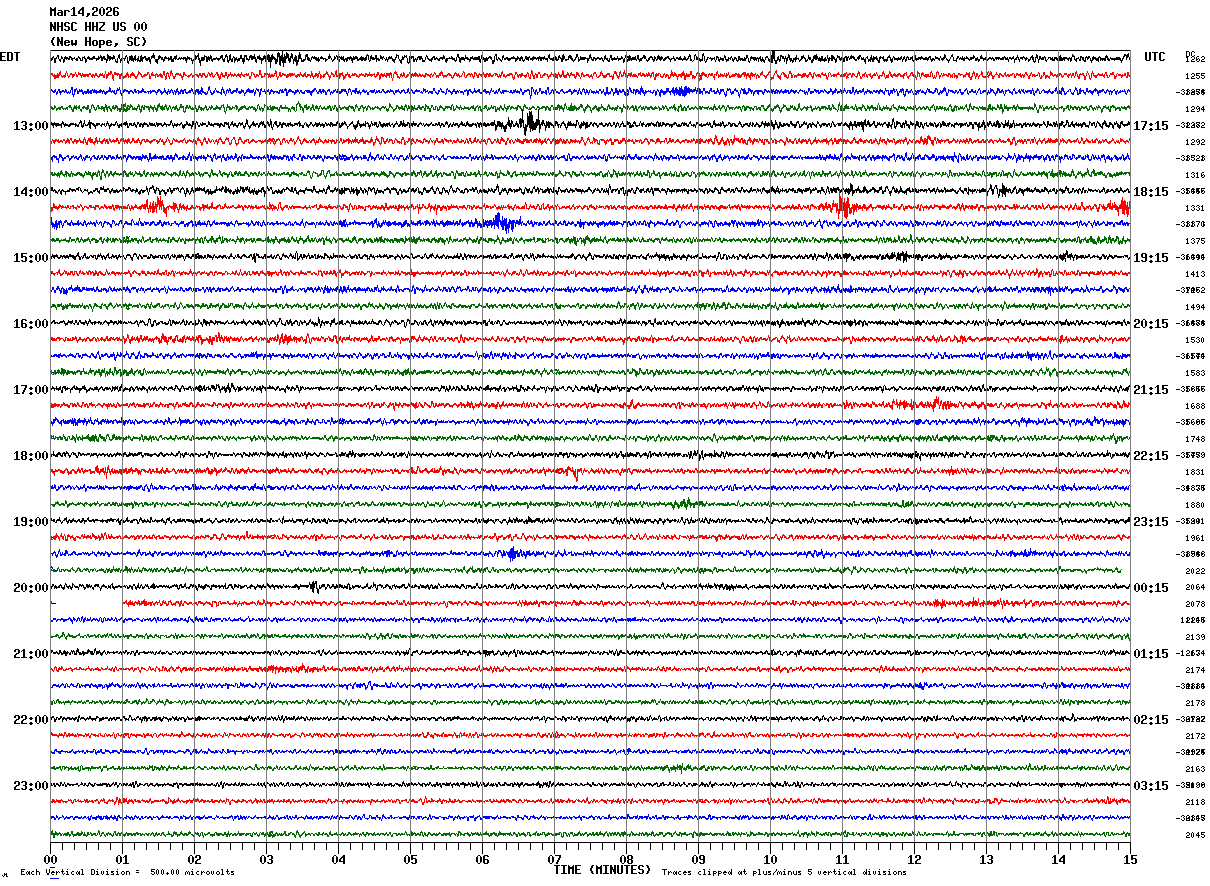Click the "19:00" EDT row label
This screenshot has height=886, width=1210.
31,522
